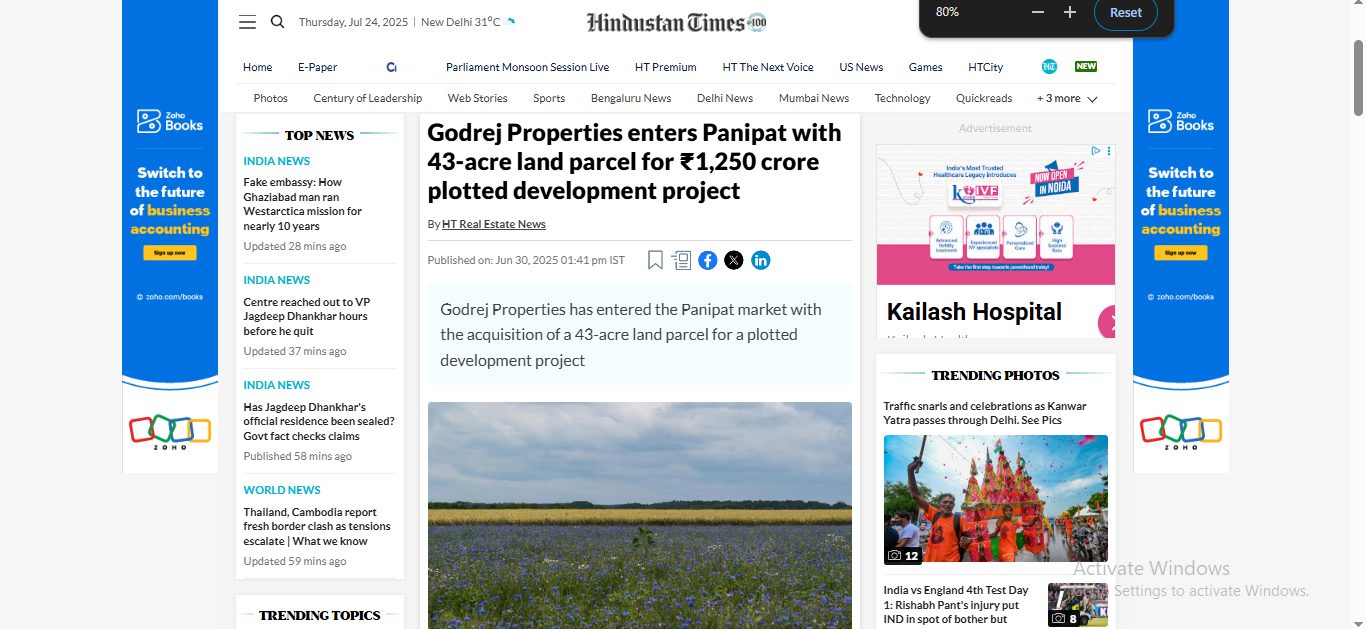The height and width of the screenshot is (629, 1366).
Task: Expand the +3 more menu
Action: click(1067, 98)
